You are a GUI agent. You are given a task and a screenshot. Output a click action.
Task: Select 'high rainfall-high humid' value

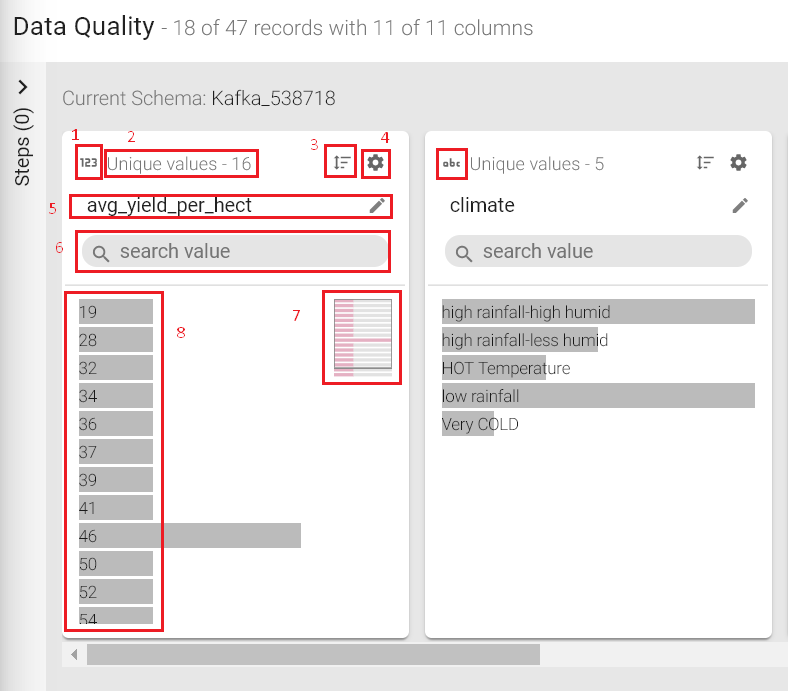[598, 312]
